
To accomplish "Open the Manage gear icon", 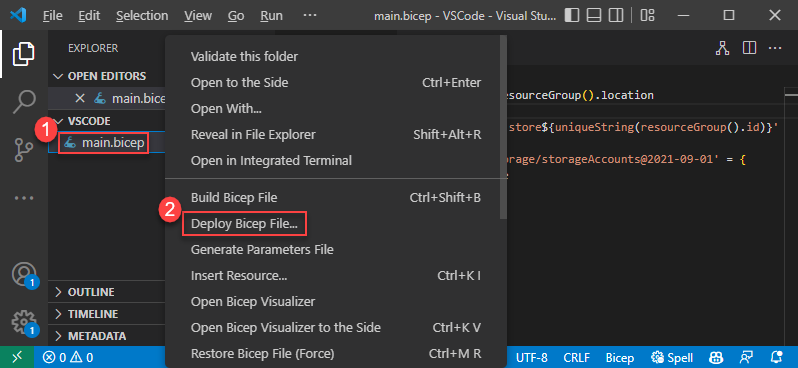I will (24, 323).
